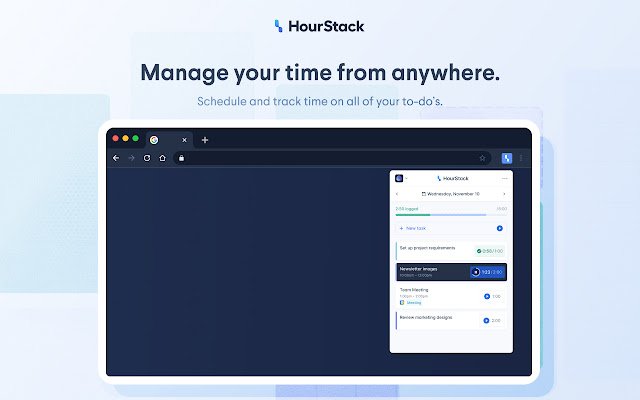
Task: Click the logged time progress bar
Action: 451,215
